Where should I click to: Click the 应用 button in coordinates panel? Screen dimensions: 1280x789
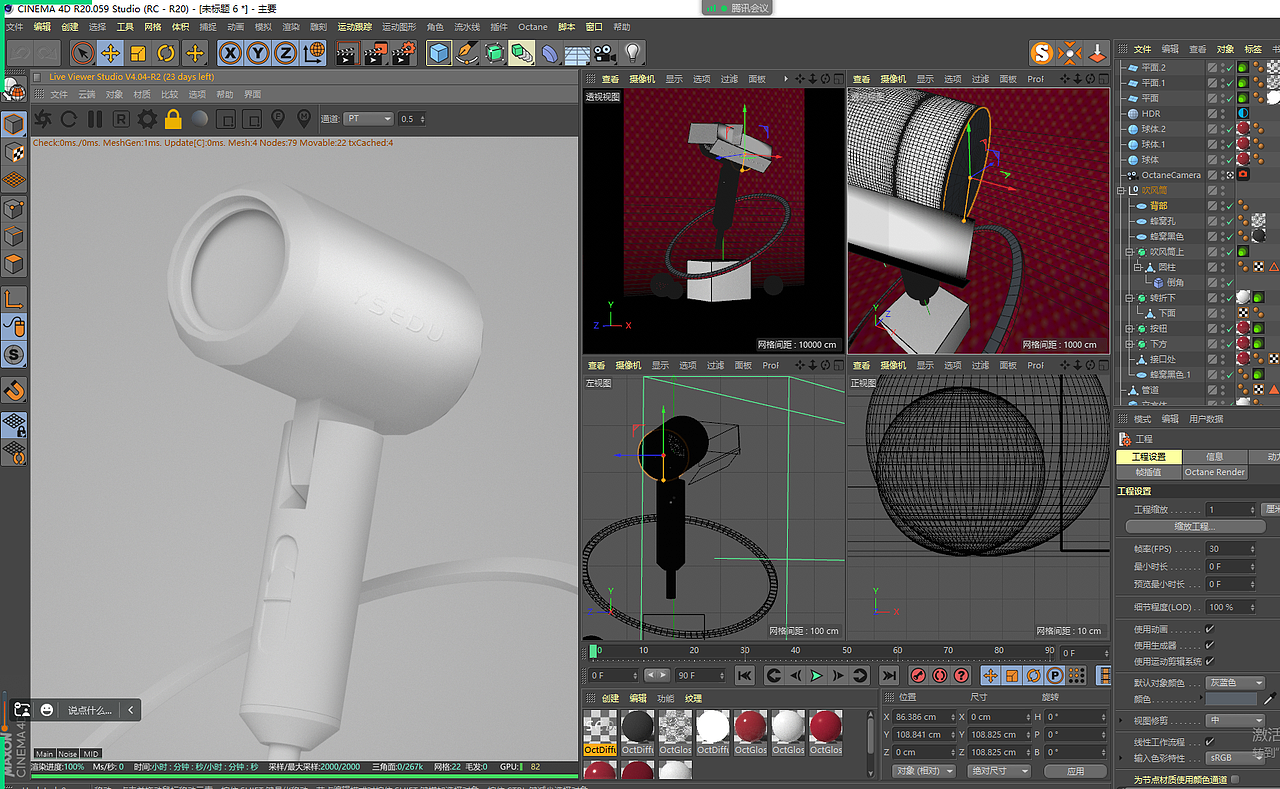[1075, 771]
